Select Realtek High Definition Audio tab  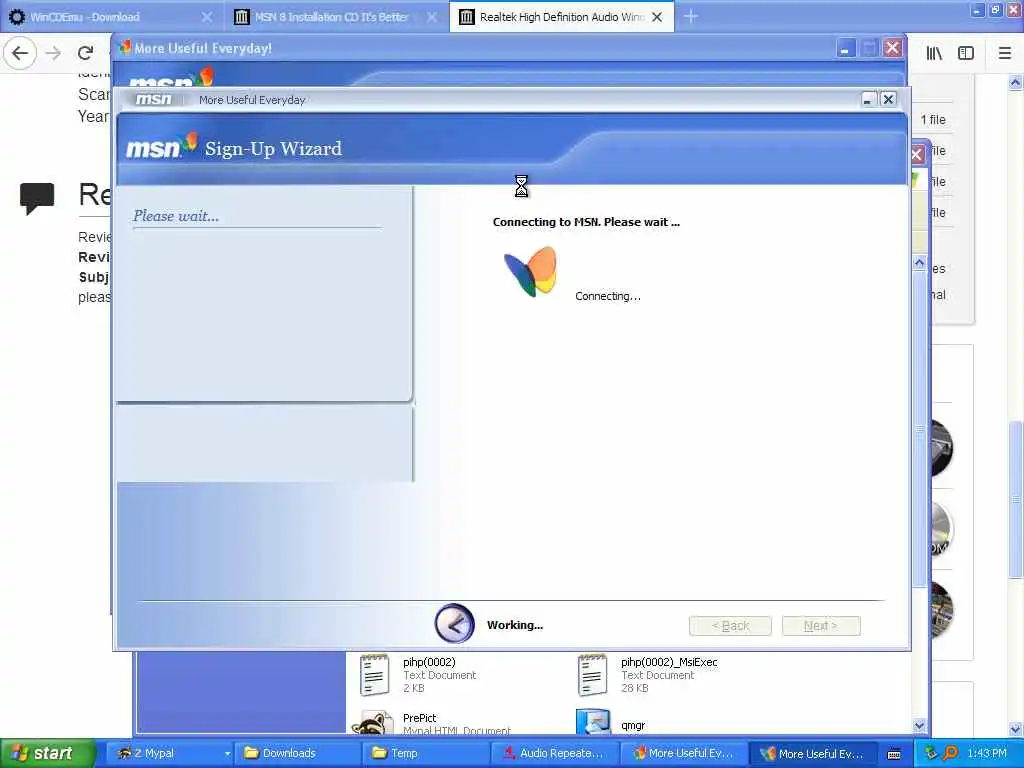[x=562, y=17]
